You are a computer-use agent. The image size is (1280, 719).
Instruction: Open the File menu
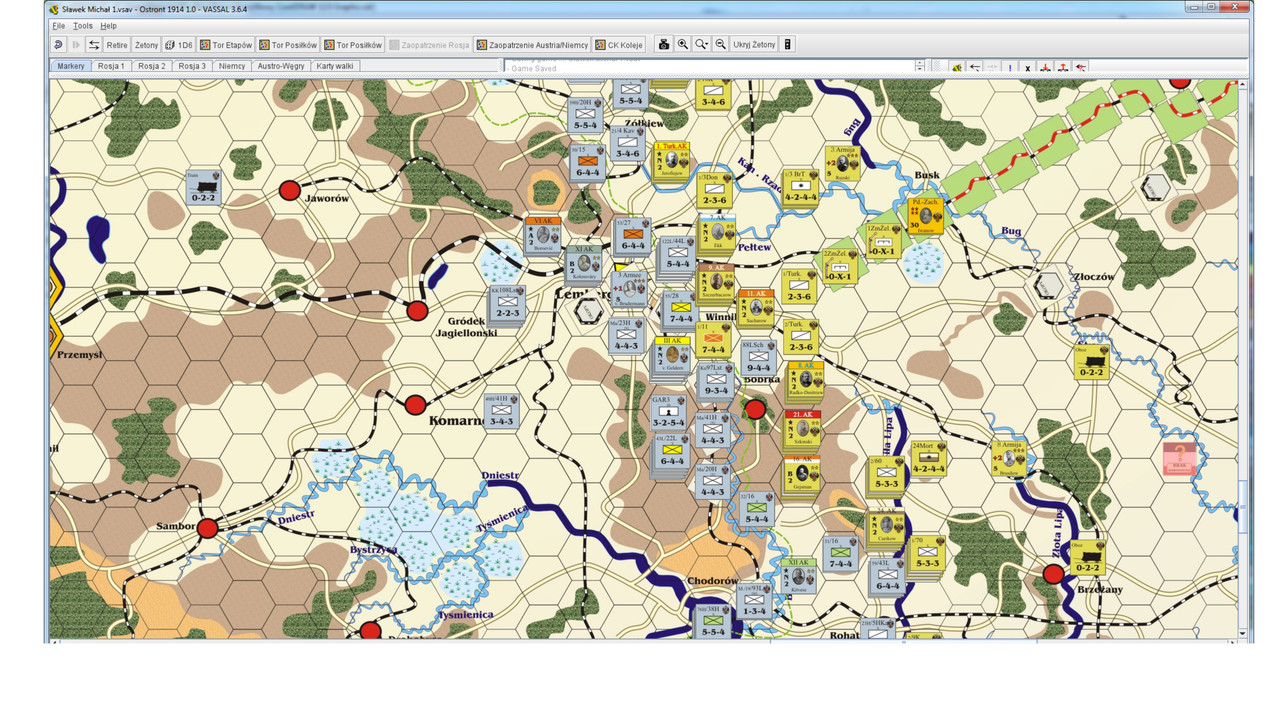(59, 26)
